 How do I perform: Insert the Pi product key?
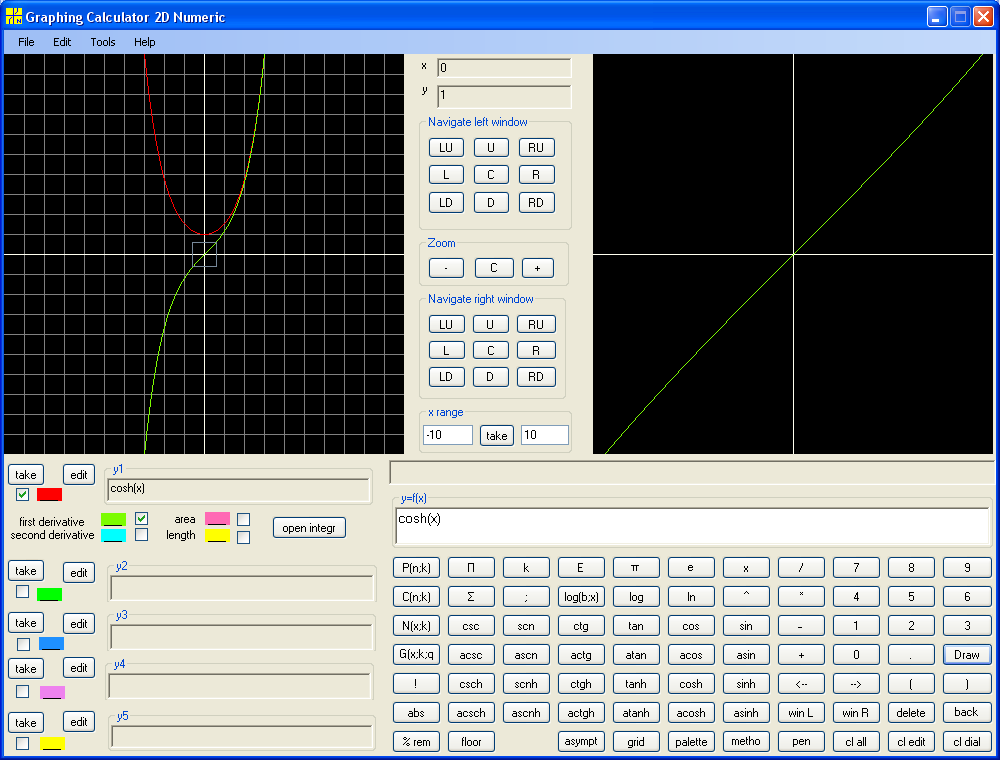click(x=471, y=567)
